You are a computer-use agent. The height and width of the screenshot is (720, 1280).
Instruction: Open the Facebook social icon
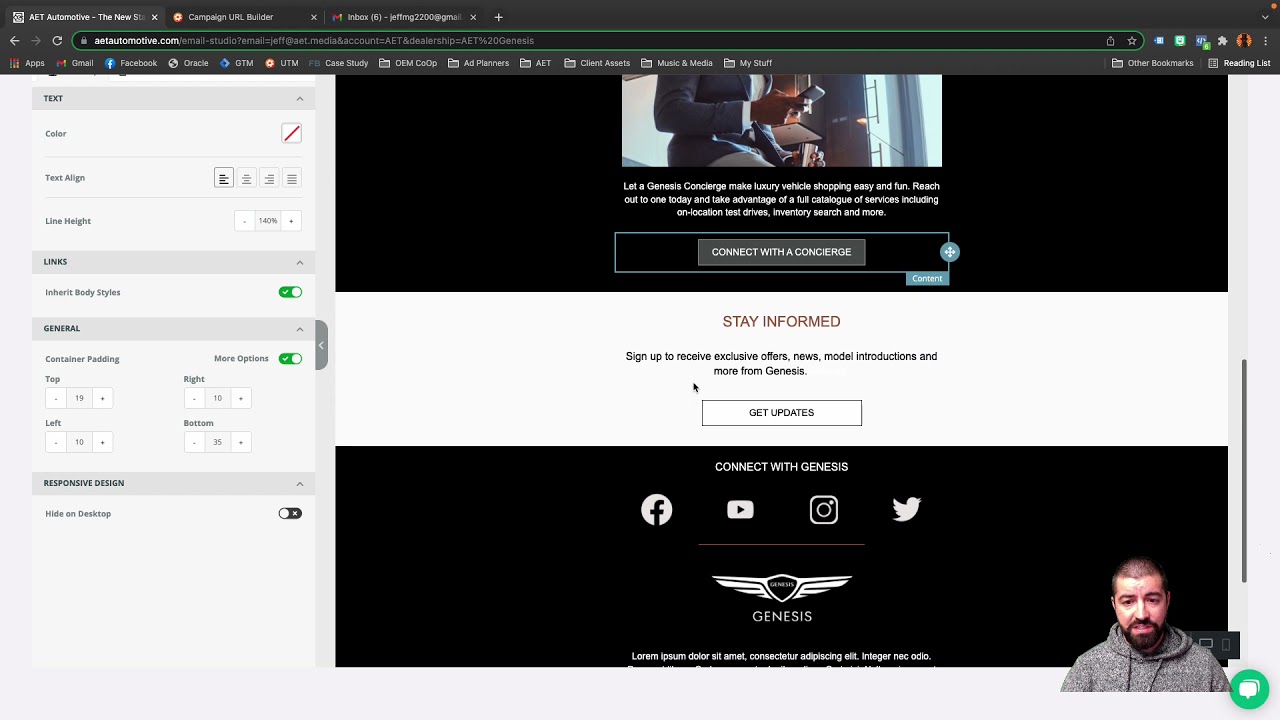coord(657,510)
